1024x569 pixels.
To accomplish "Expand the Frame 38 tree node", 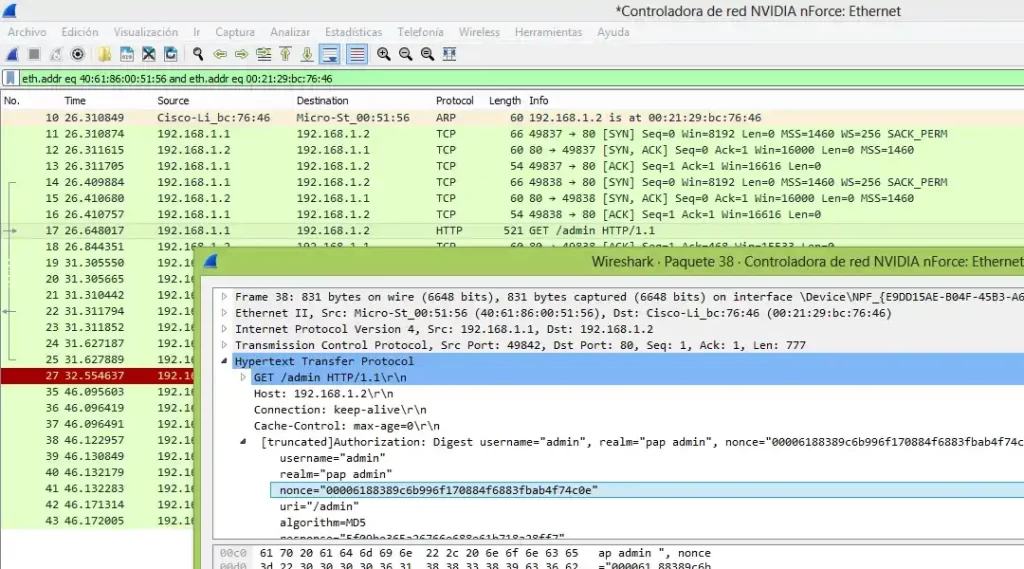I will pyautogui.click(x=224, y=297).
